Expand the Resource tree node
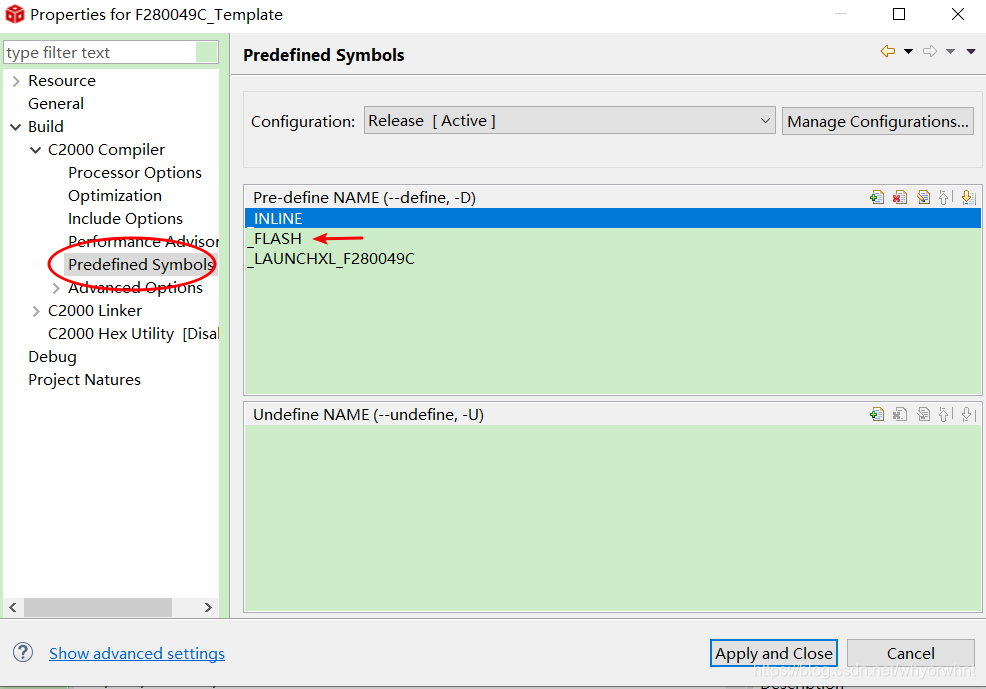Image resolution: width=986 pixels, height=689 pixels. click(x=16, y=81)
